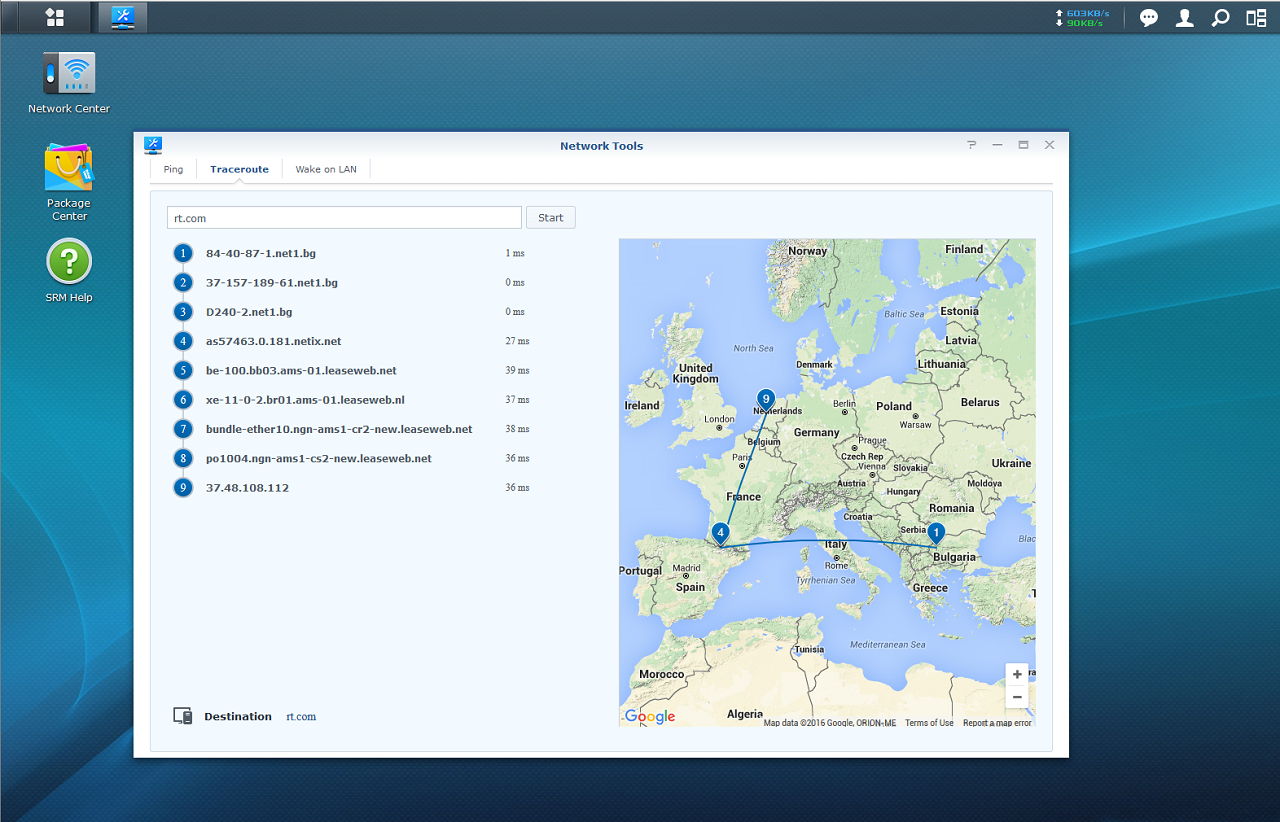
Task: Click hop 4 circle in the traceroute list
Action: coord(182,341)
